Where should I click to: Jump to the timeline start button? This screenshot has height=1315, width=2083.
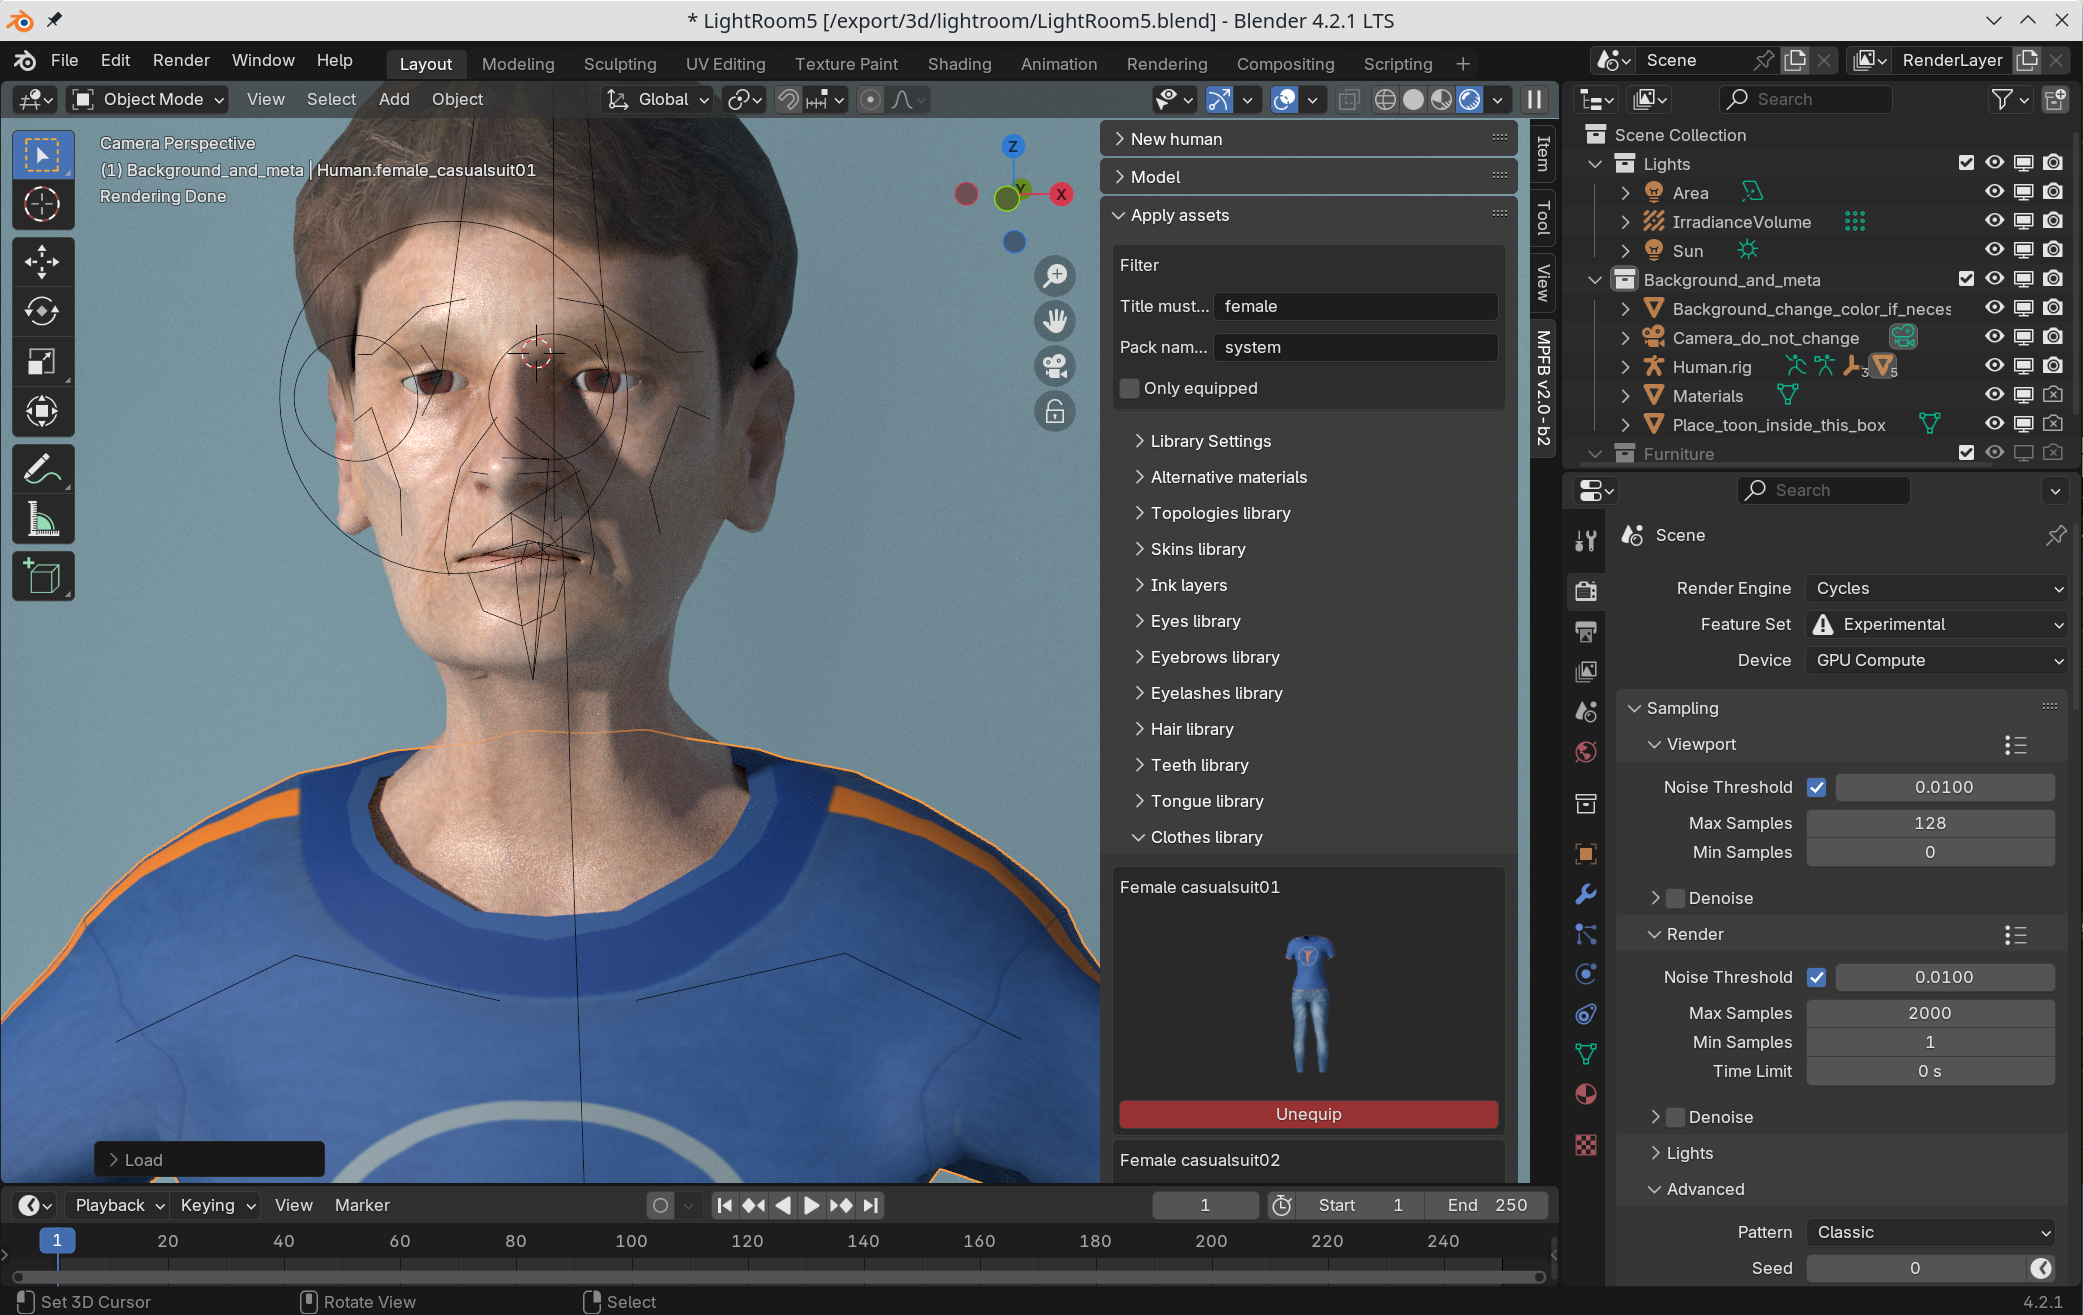click(x=725, y=1205)
